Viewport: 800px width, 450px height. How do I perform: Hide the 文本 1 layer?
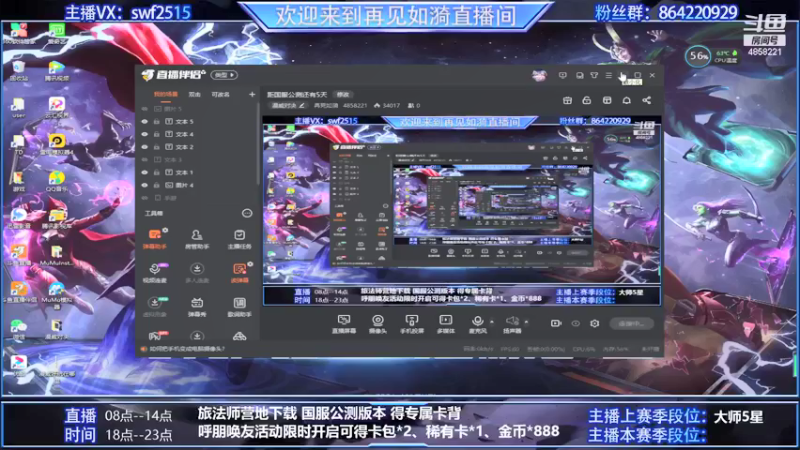tap(144, 172)
